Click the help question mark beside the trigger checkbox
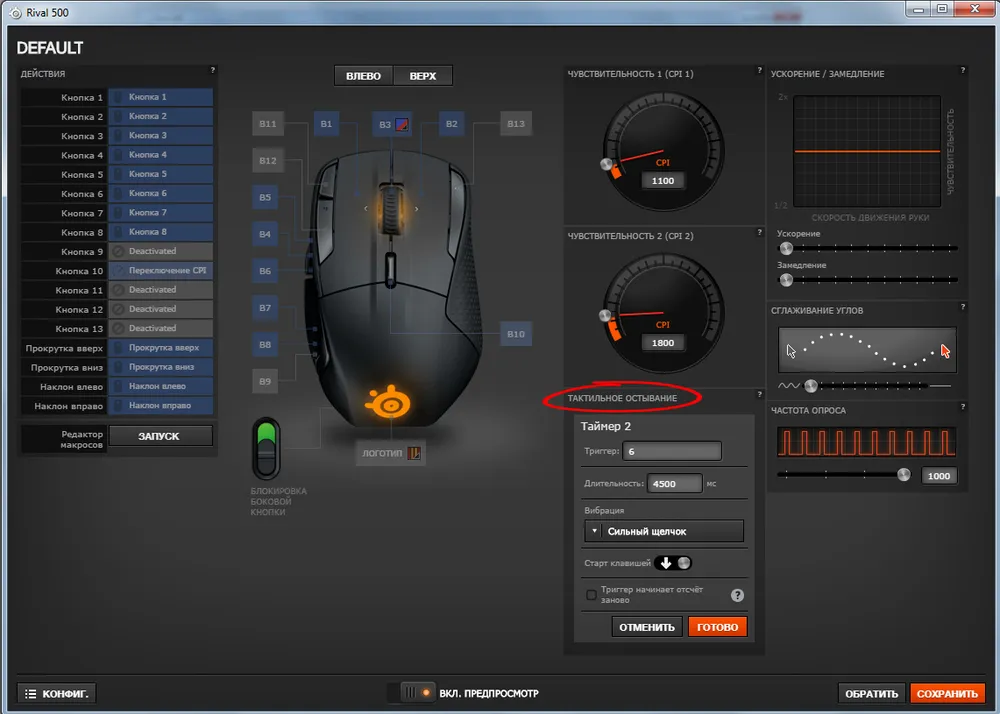 pyautogui.click(x=737, y=595)
